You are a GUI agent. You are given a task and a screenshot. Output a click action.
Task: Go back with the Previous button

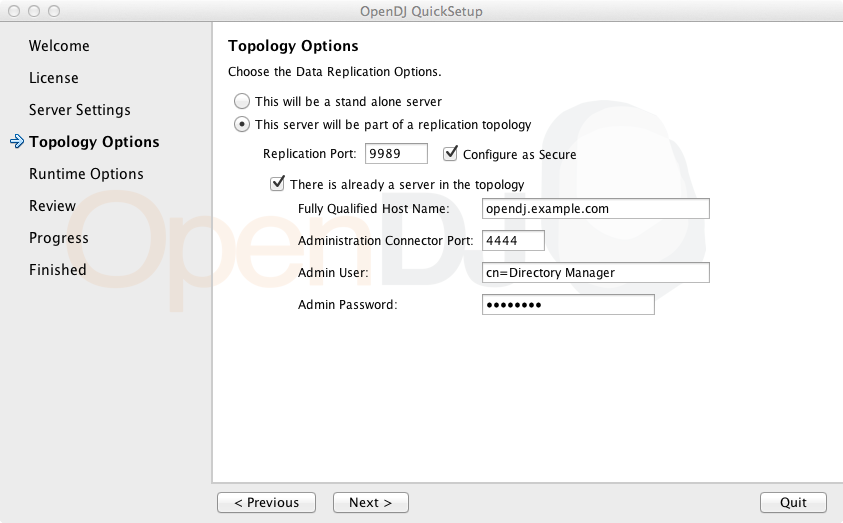tap(267, 503)
